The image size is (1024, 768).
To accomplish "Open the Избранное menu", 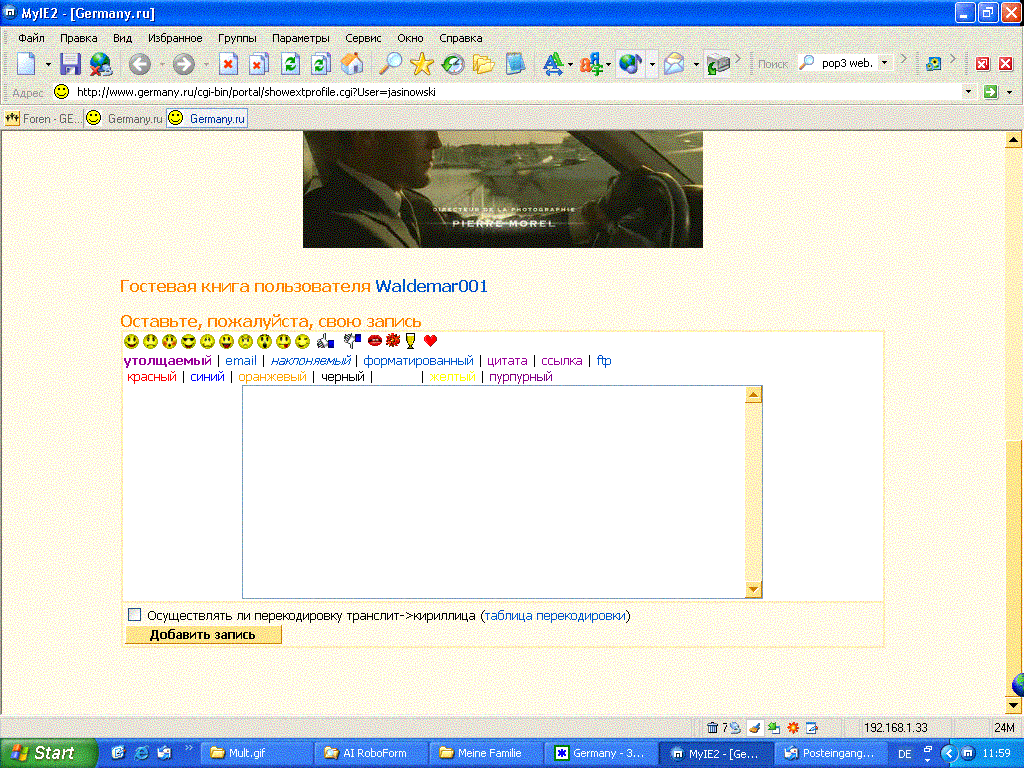I will coord(175,38).
